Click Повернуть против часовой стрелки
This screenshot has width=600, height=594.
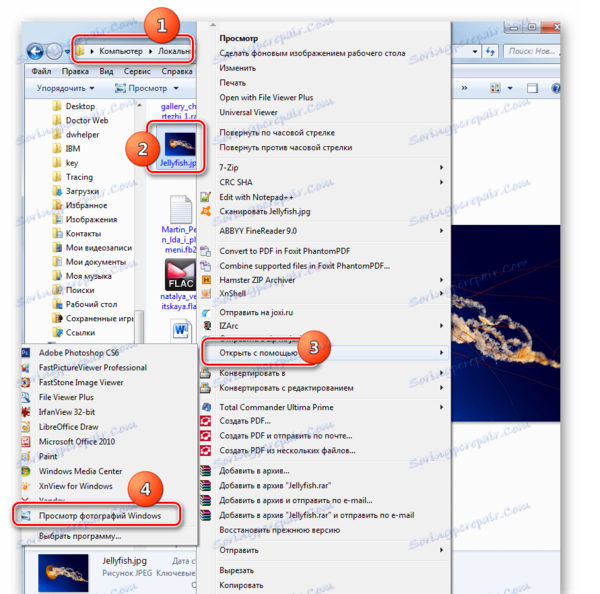[x=285, y=148]
